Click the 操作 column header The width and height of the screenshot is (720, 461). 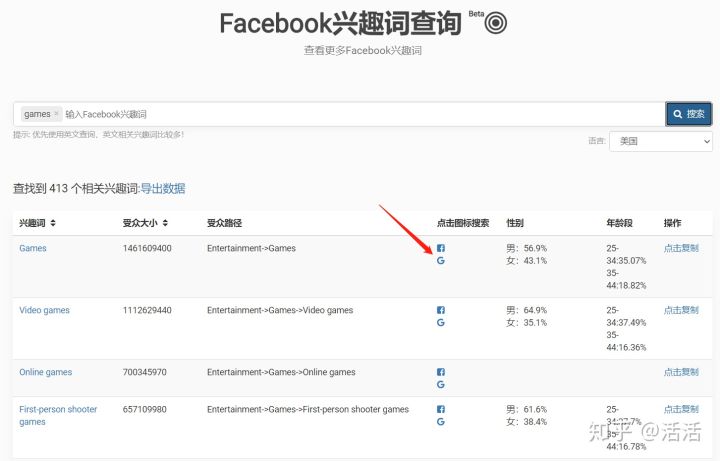(x=672, y=223)
